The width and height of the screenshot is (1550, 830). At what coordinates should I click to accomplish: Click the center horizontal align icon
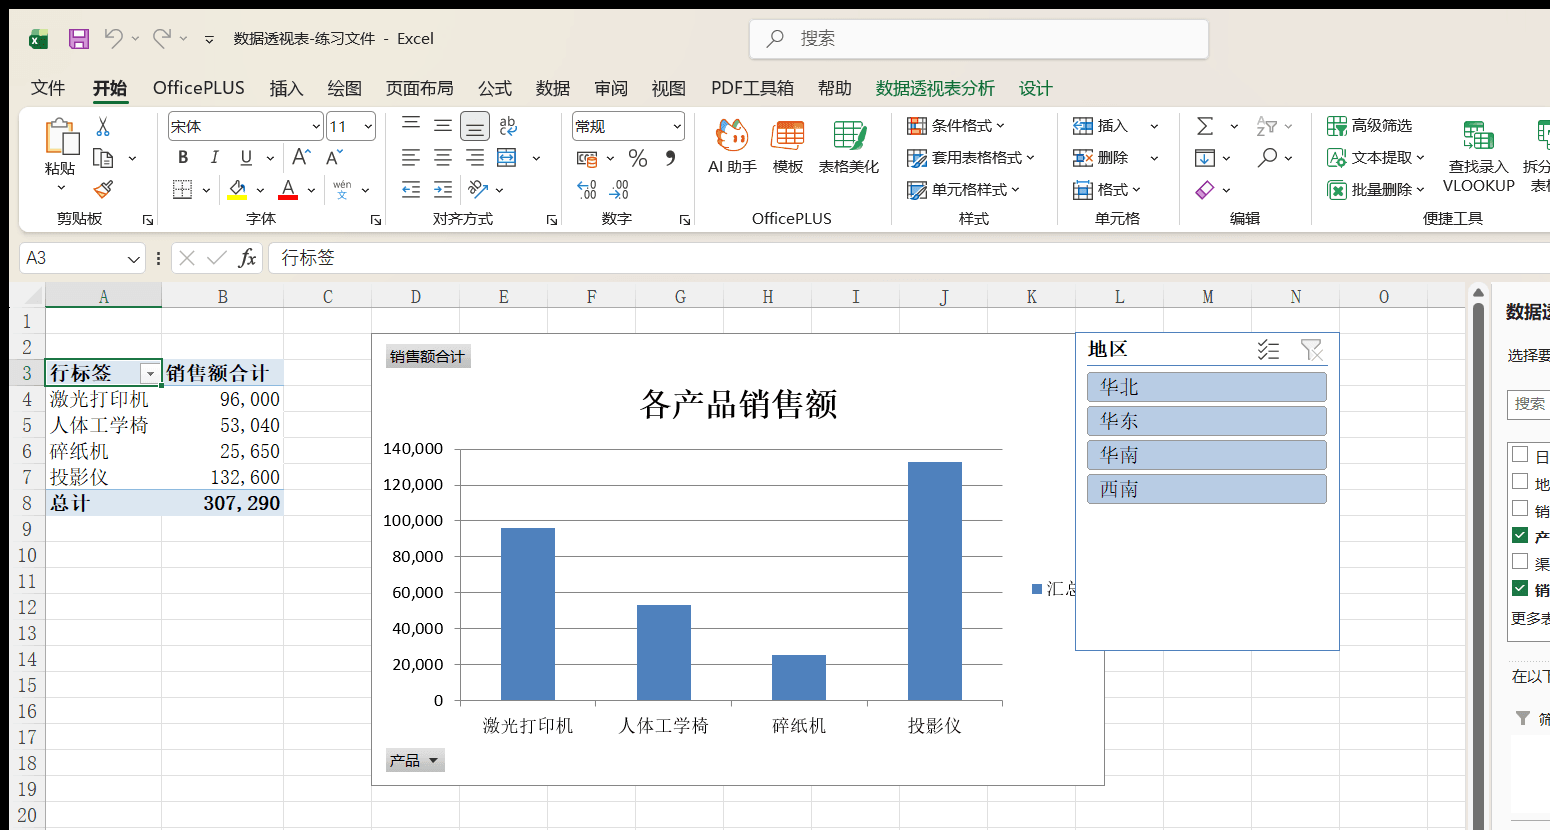point(443,158)
